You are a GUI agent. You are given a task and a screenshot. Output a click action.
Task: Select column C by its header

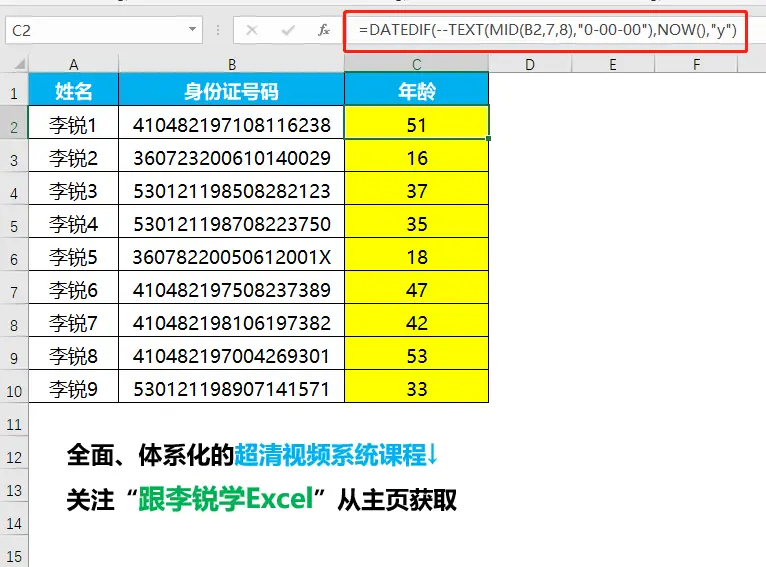click(x=416, y=64)
